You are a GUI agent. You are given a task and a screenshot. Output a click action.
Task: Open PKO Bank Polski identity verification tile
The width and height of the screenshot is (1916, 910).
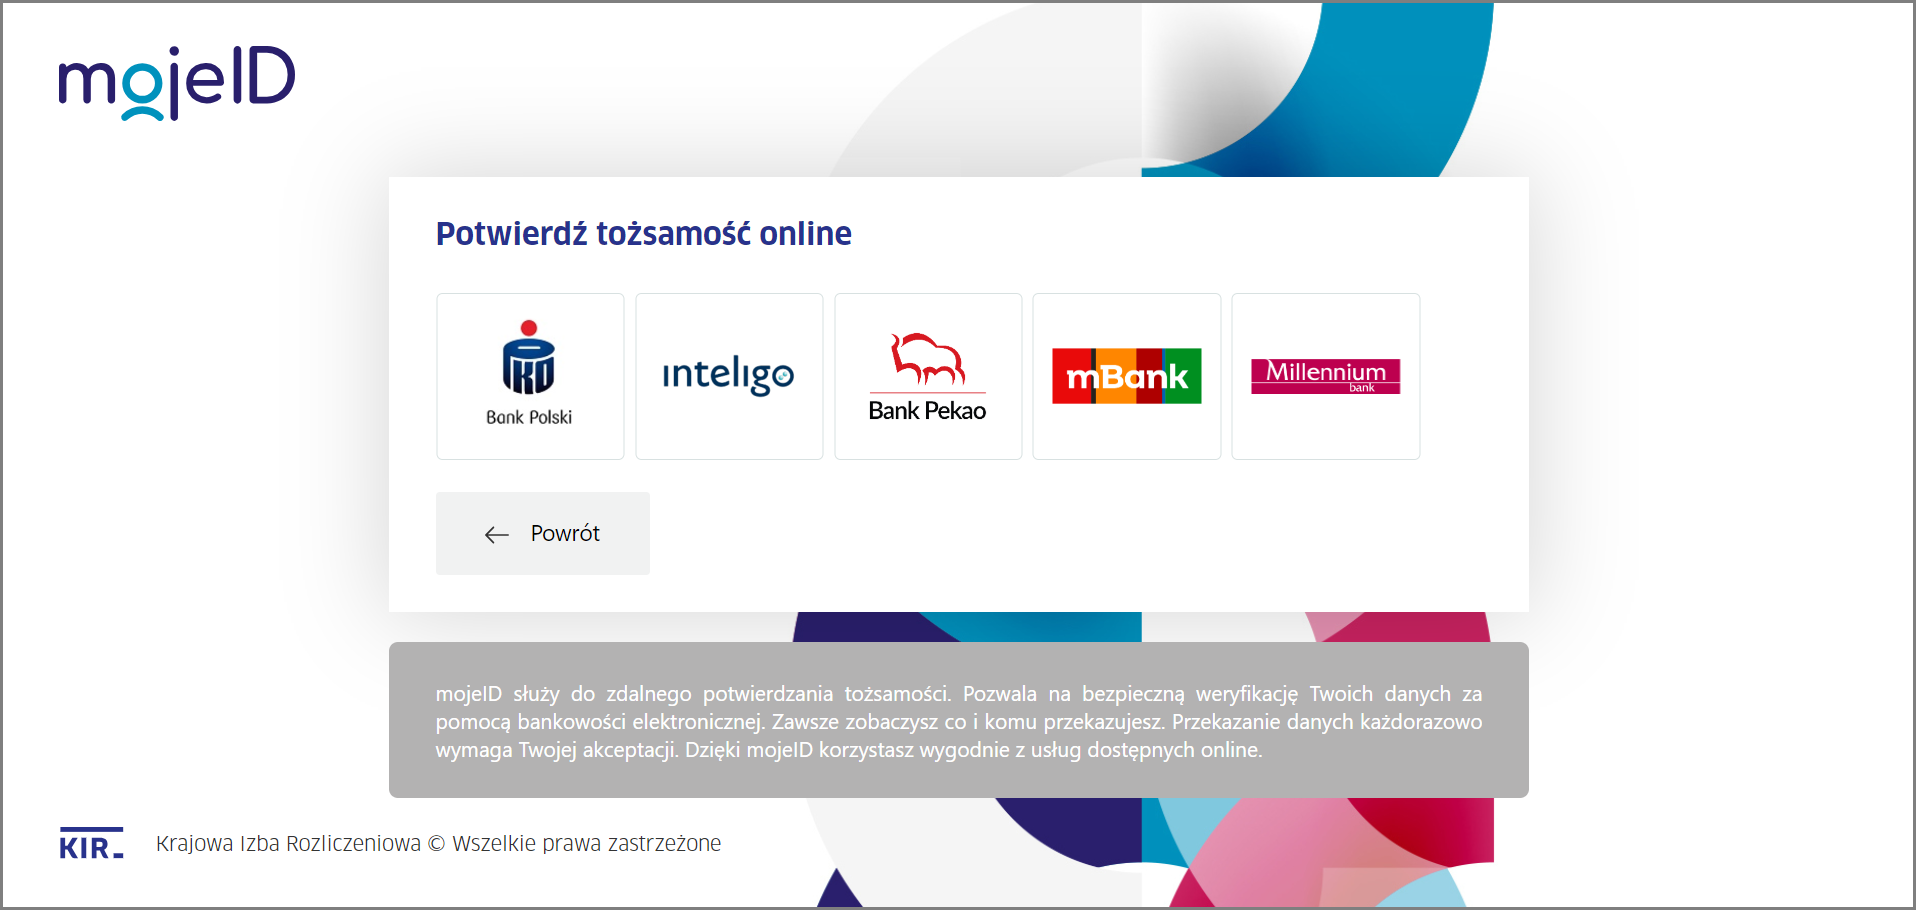tap(529, 375)
